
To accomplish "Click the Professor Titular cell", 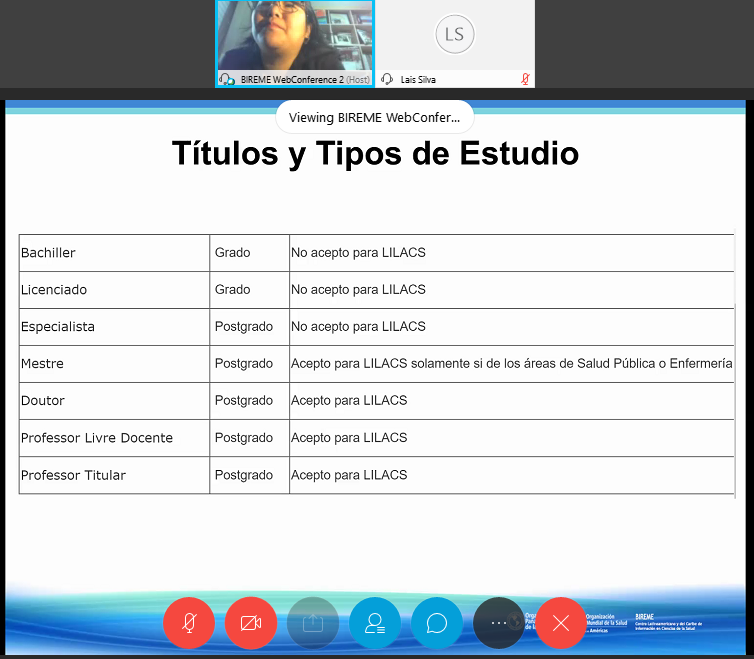I will (114, 475).
